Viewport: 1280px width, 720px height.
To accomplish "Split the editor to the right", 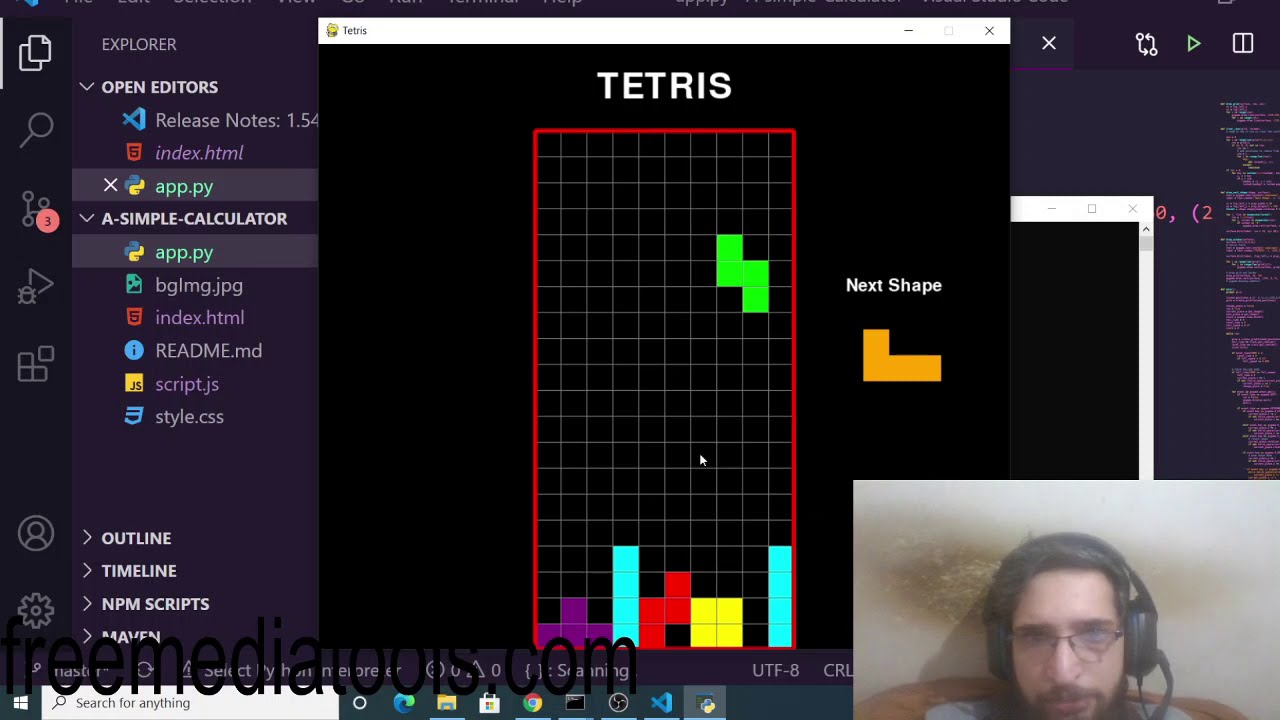I will point(1243,44).
